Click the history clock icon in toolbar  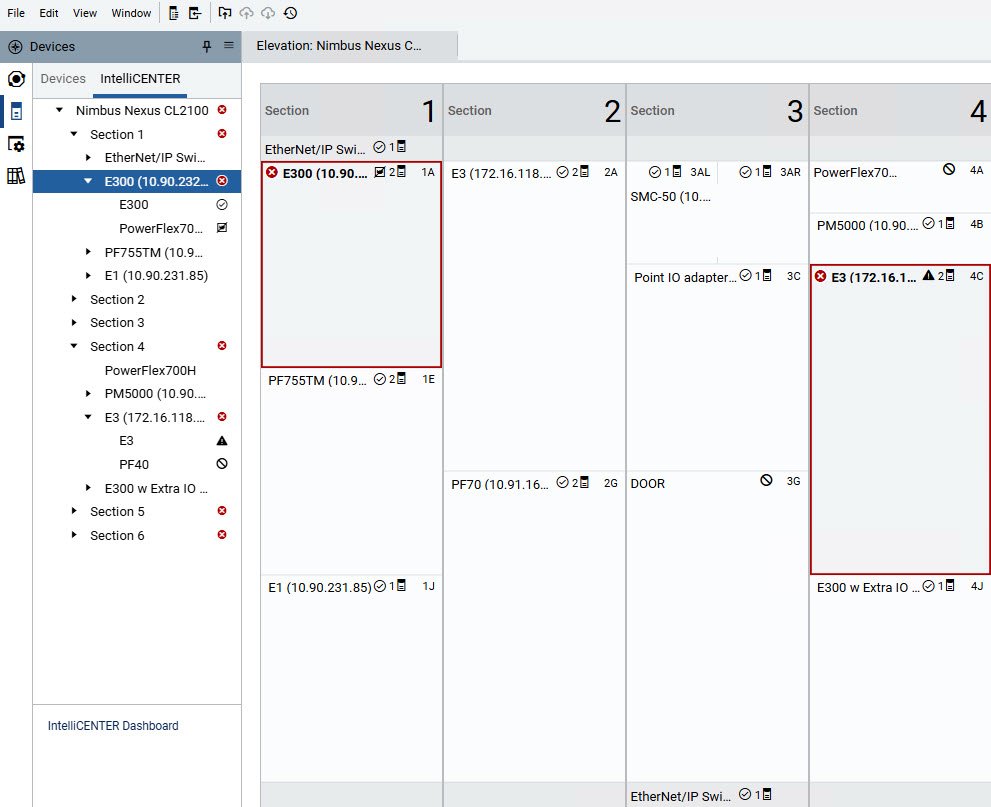290,13
